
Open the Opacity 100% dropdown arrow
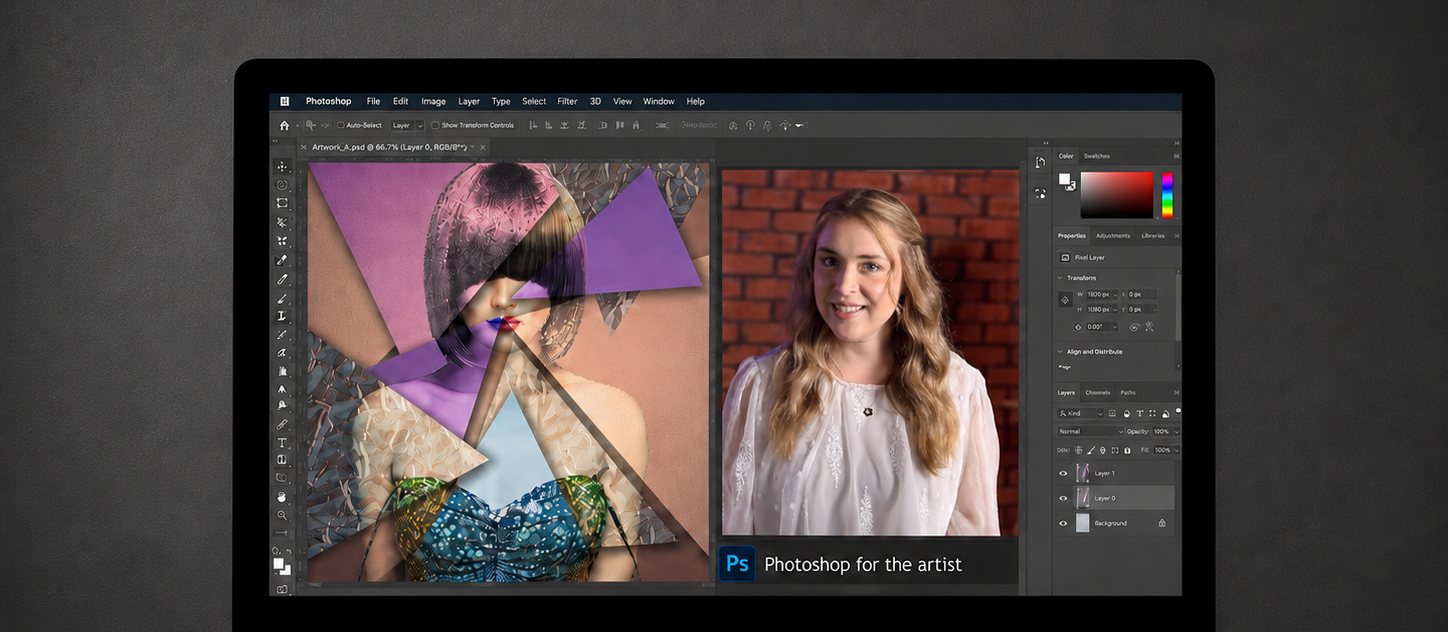[x=1176, y=431]
